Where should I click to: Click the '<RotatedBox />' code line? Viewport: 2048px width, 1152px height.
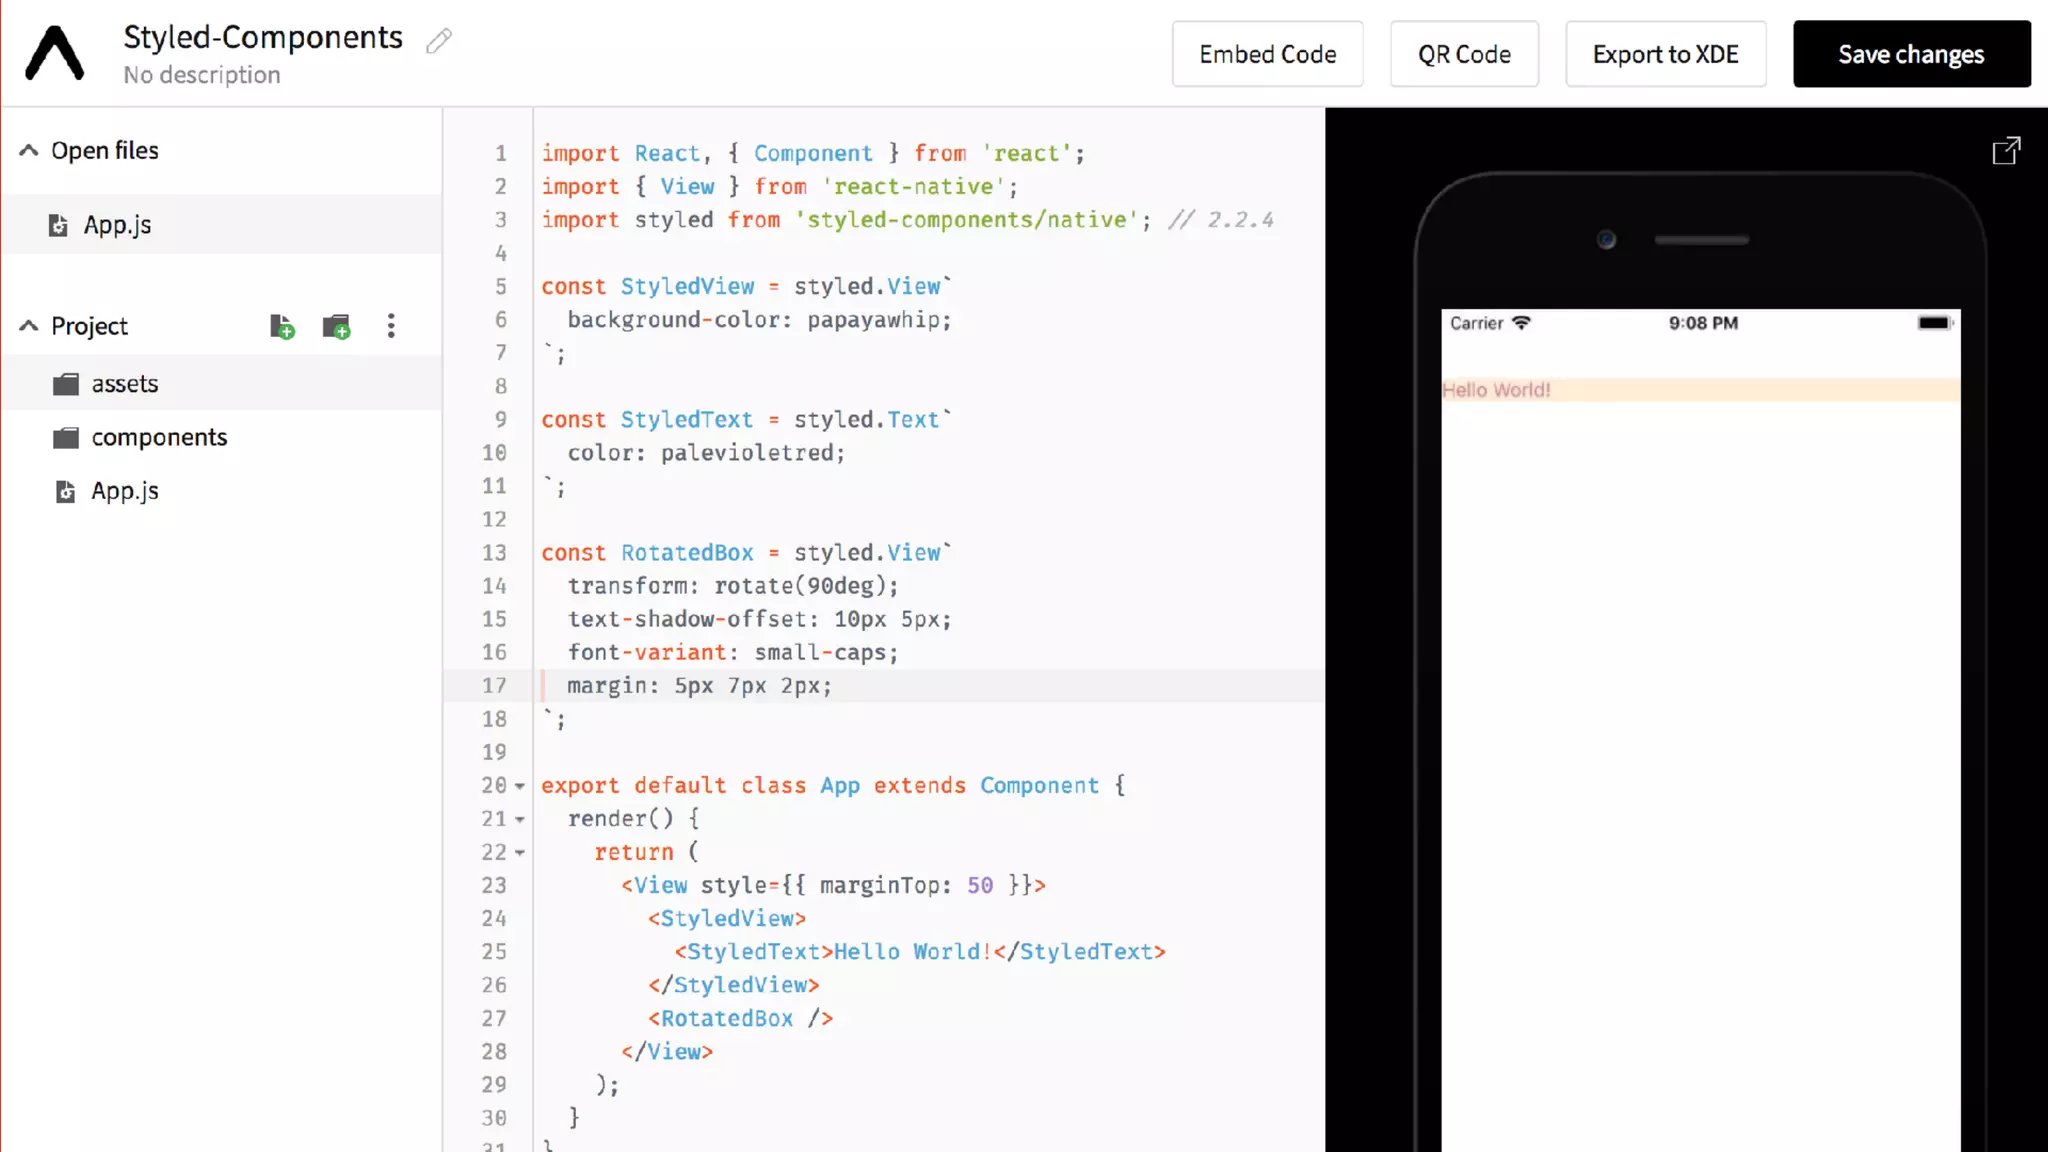point(740,1019)
